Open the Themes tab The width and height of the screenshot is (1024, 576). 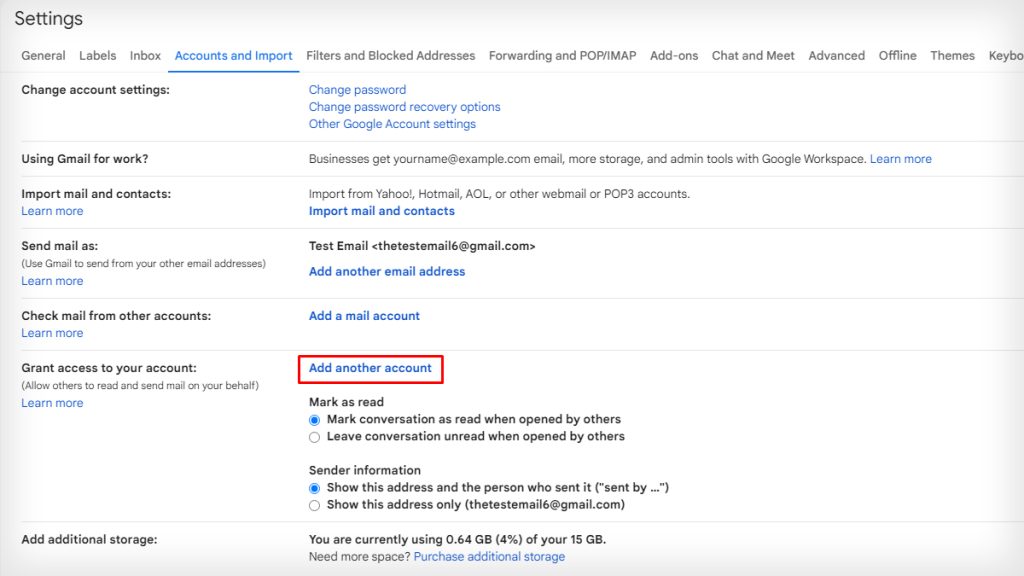952,56
